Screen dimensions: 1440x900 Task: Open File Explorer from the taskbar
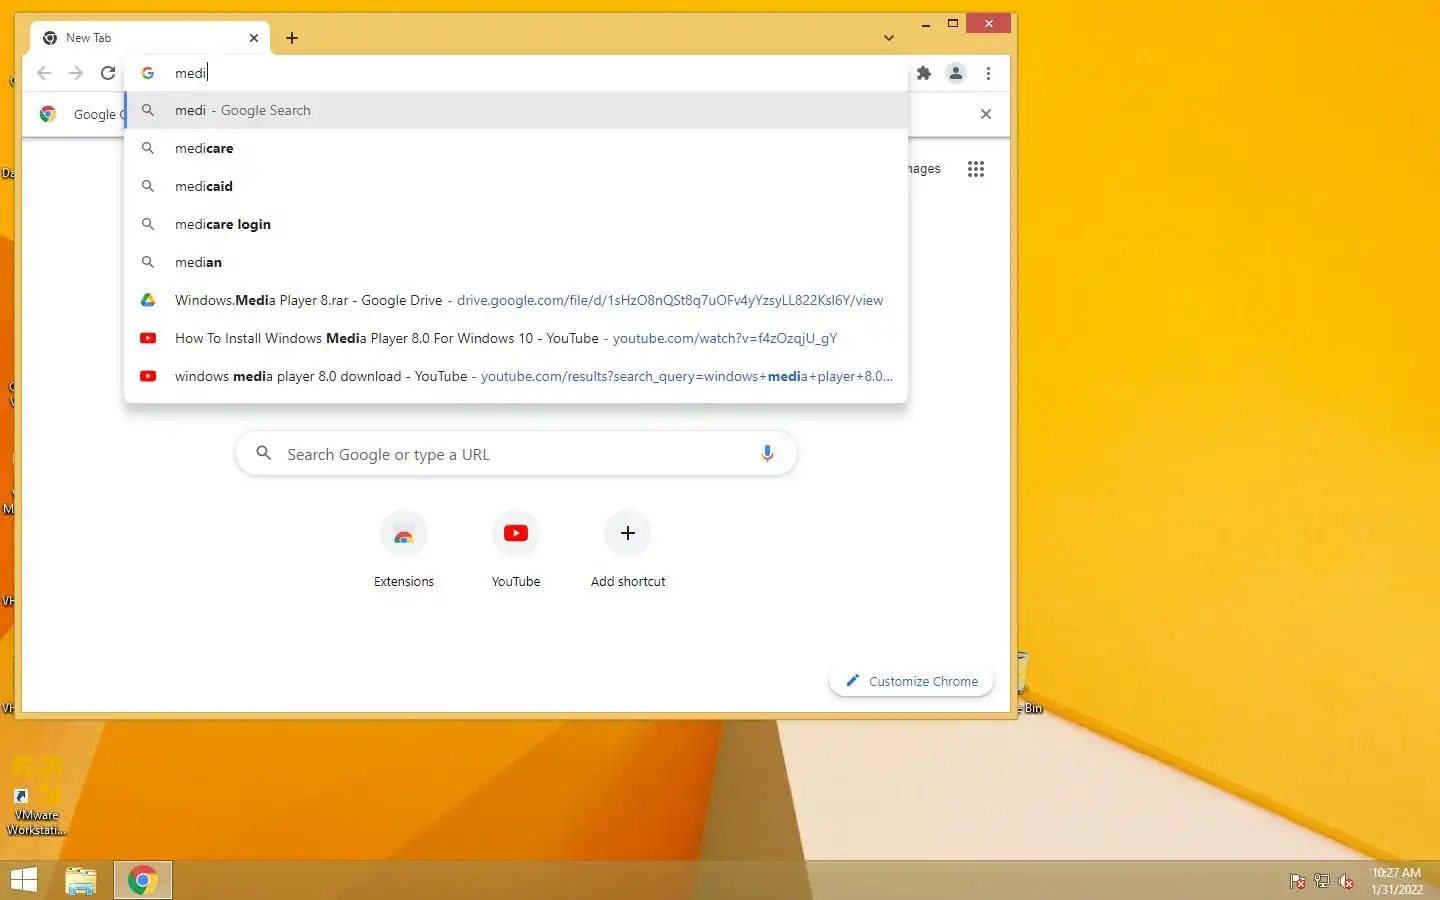pyautogui.click(x=81, y=880)
